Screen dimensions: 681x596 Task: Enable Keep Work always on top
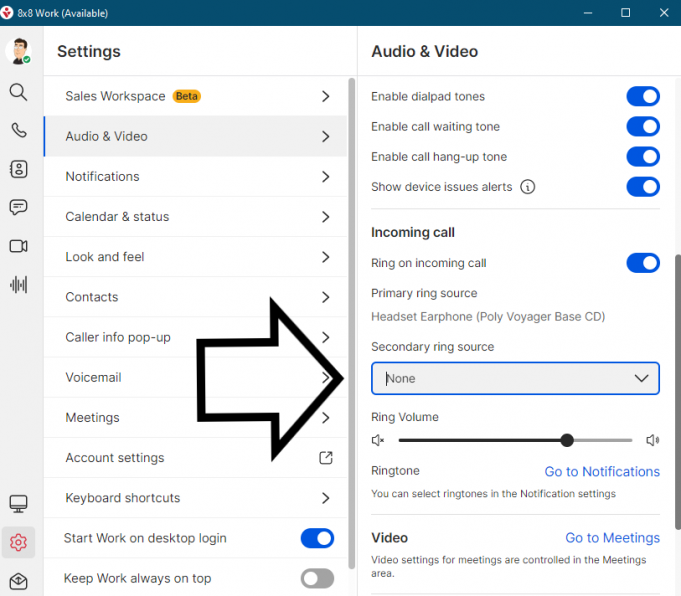pyautogui.click(x=317, y=578)
